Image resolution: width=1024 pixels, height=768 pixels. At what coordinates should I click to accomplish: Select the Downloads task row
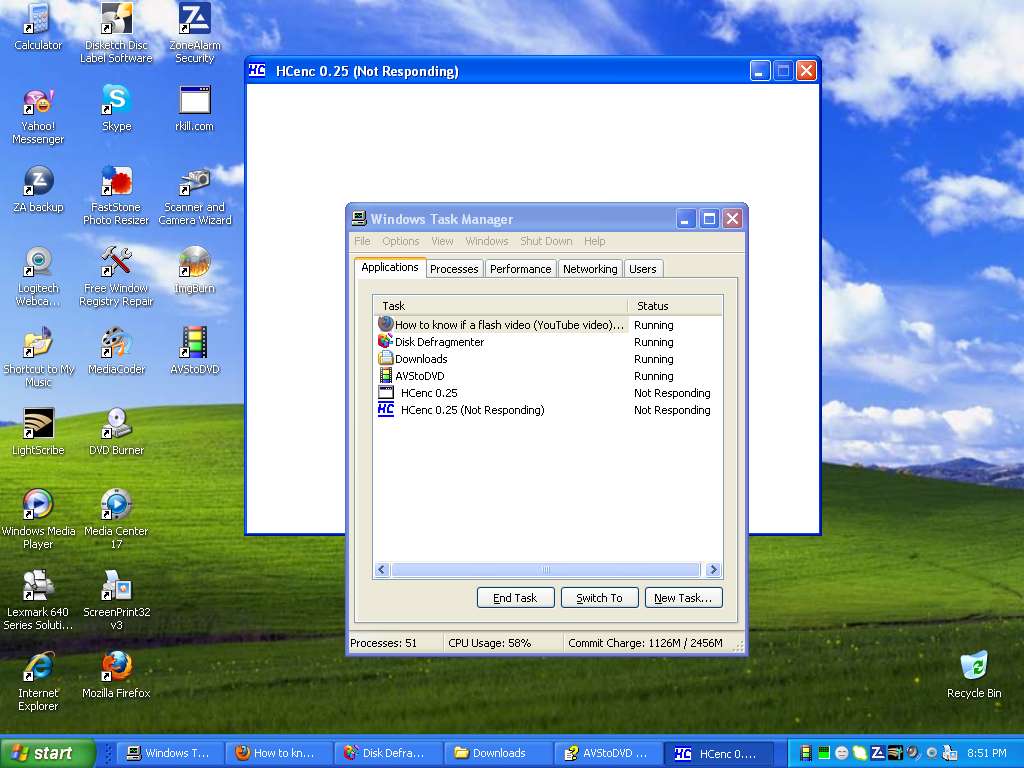(547, 359)
